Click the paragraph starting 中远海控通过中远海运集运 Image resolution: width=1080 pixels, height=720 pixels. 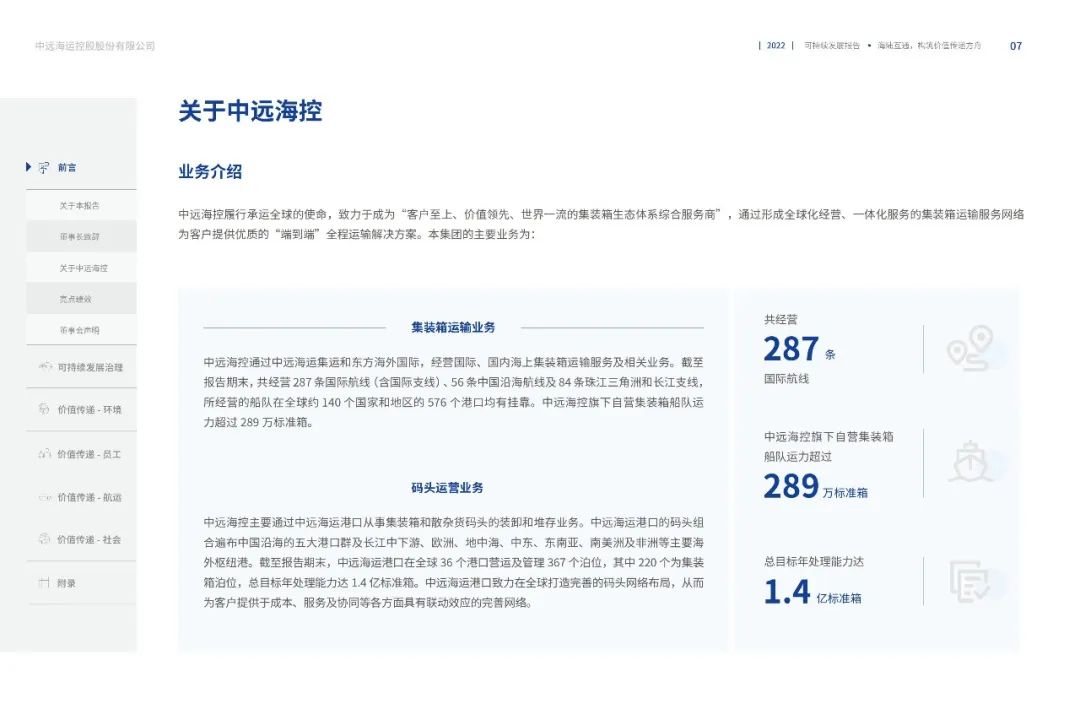[x=453, y=392]
